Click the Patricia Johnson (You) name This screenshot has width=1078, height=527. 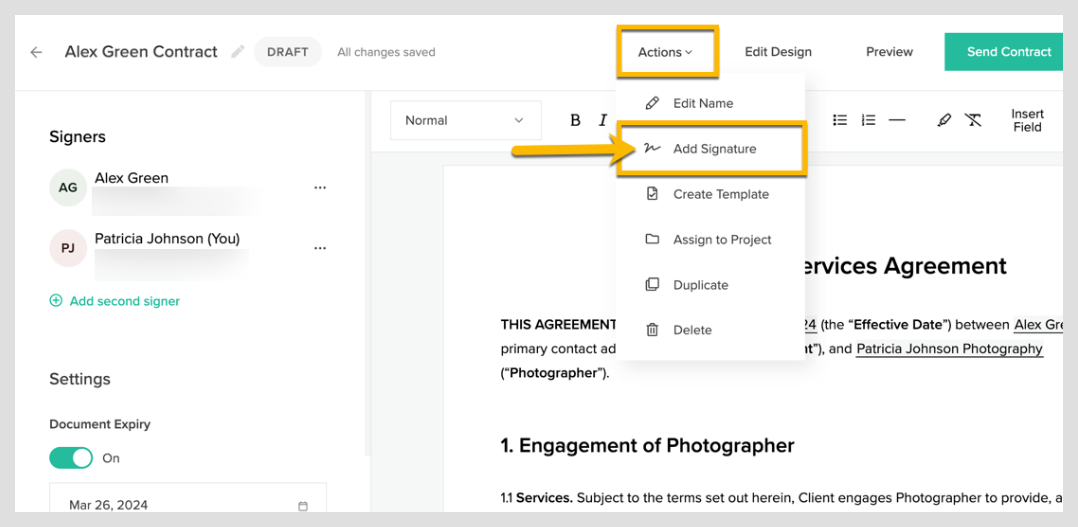(167, 239)
